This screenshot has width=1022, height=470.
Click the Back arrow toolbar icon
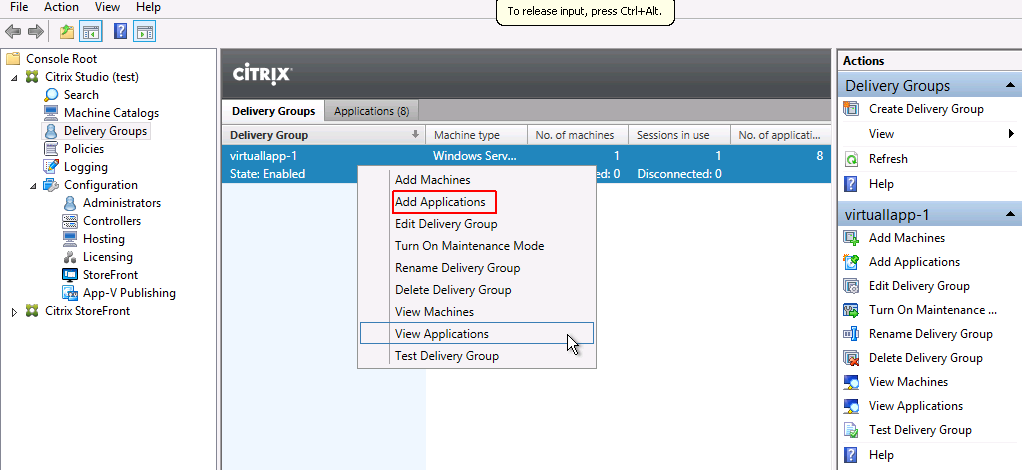[12, 31]
